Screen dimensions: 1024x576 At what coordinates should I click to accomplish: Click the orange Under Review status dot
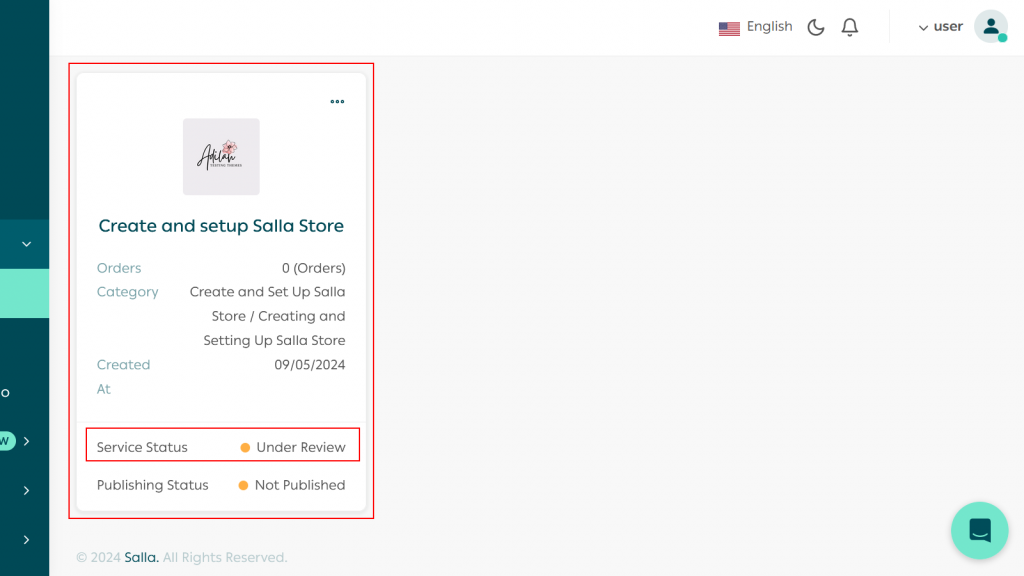coord(245,448)
